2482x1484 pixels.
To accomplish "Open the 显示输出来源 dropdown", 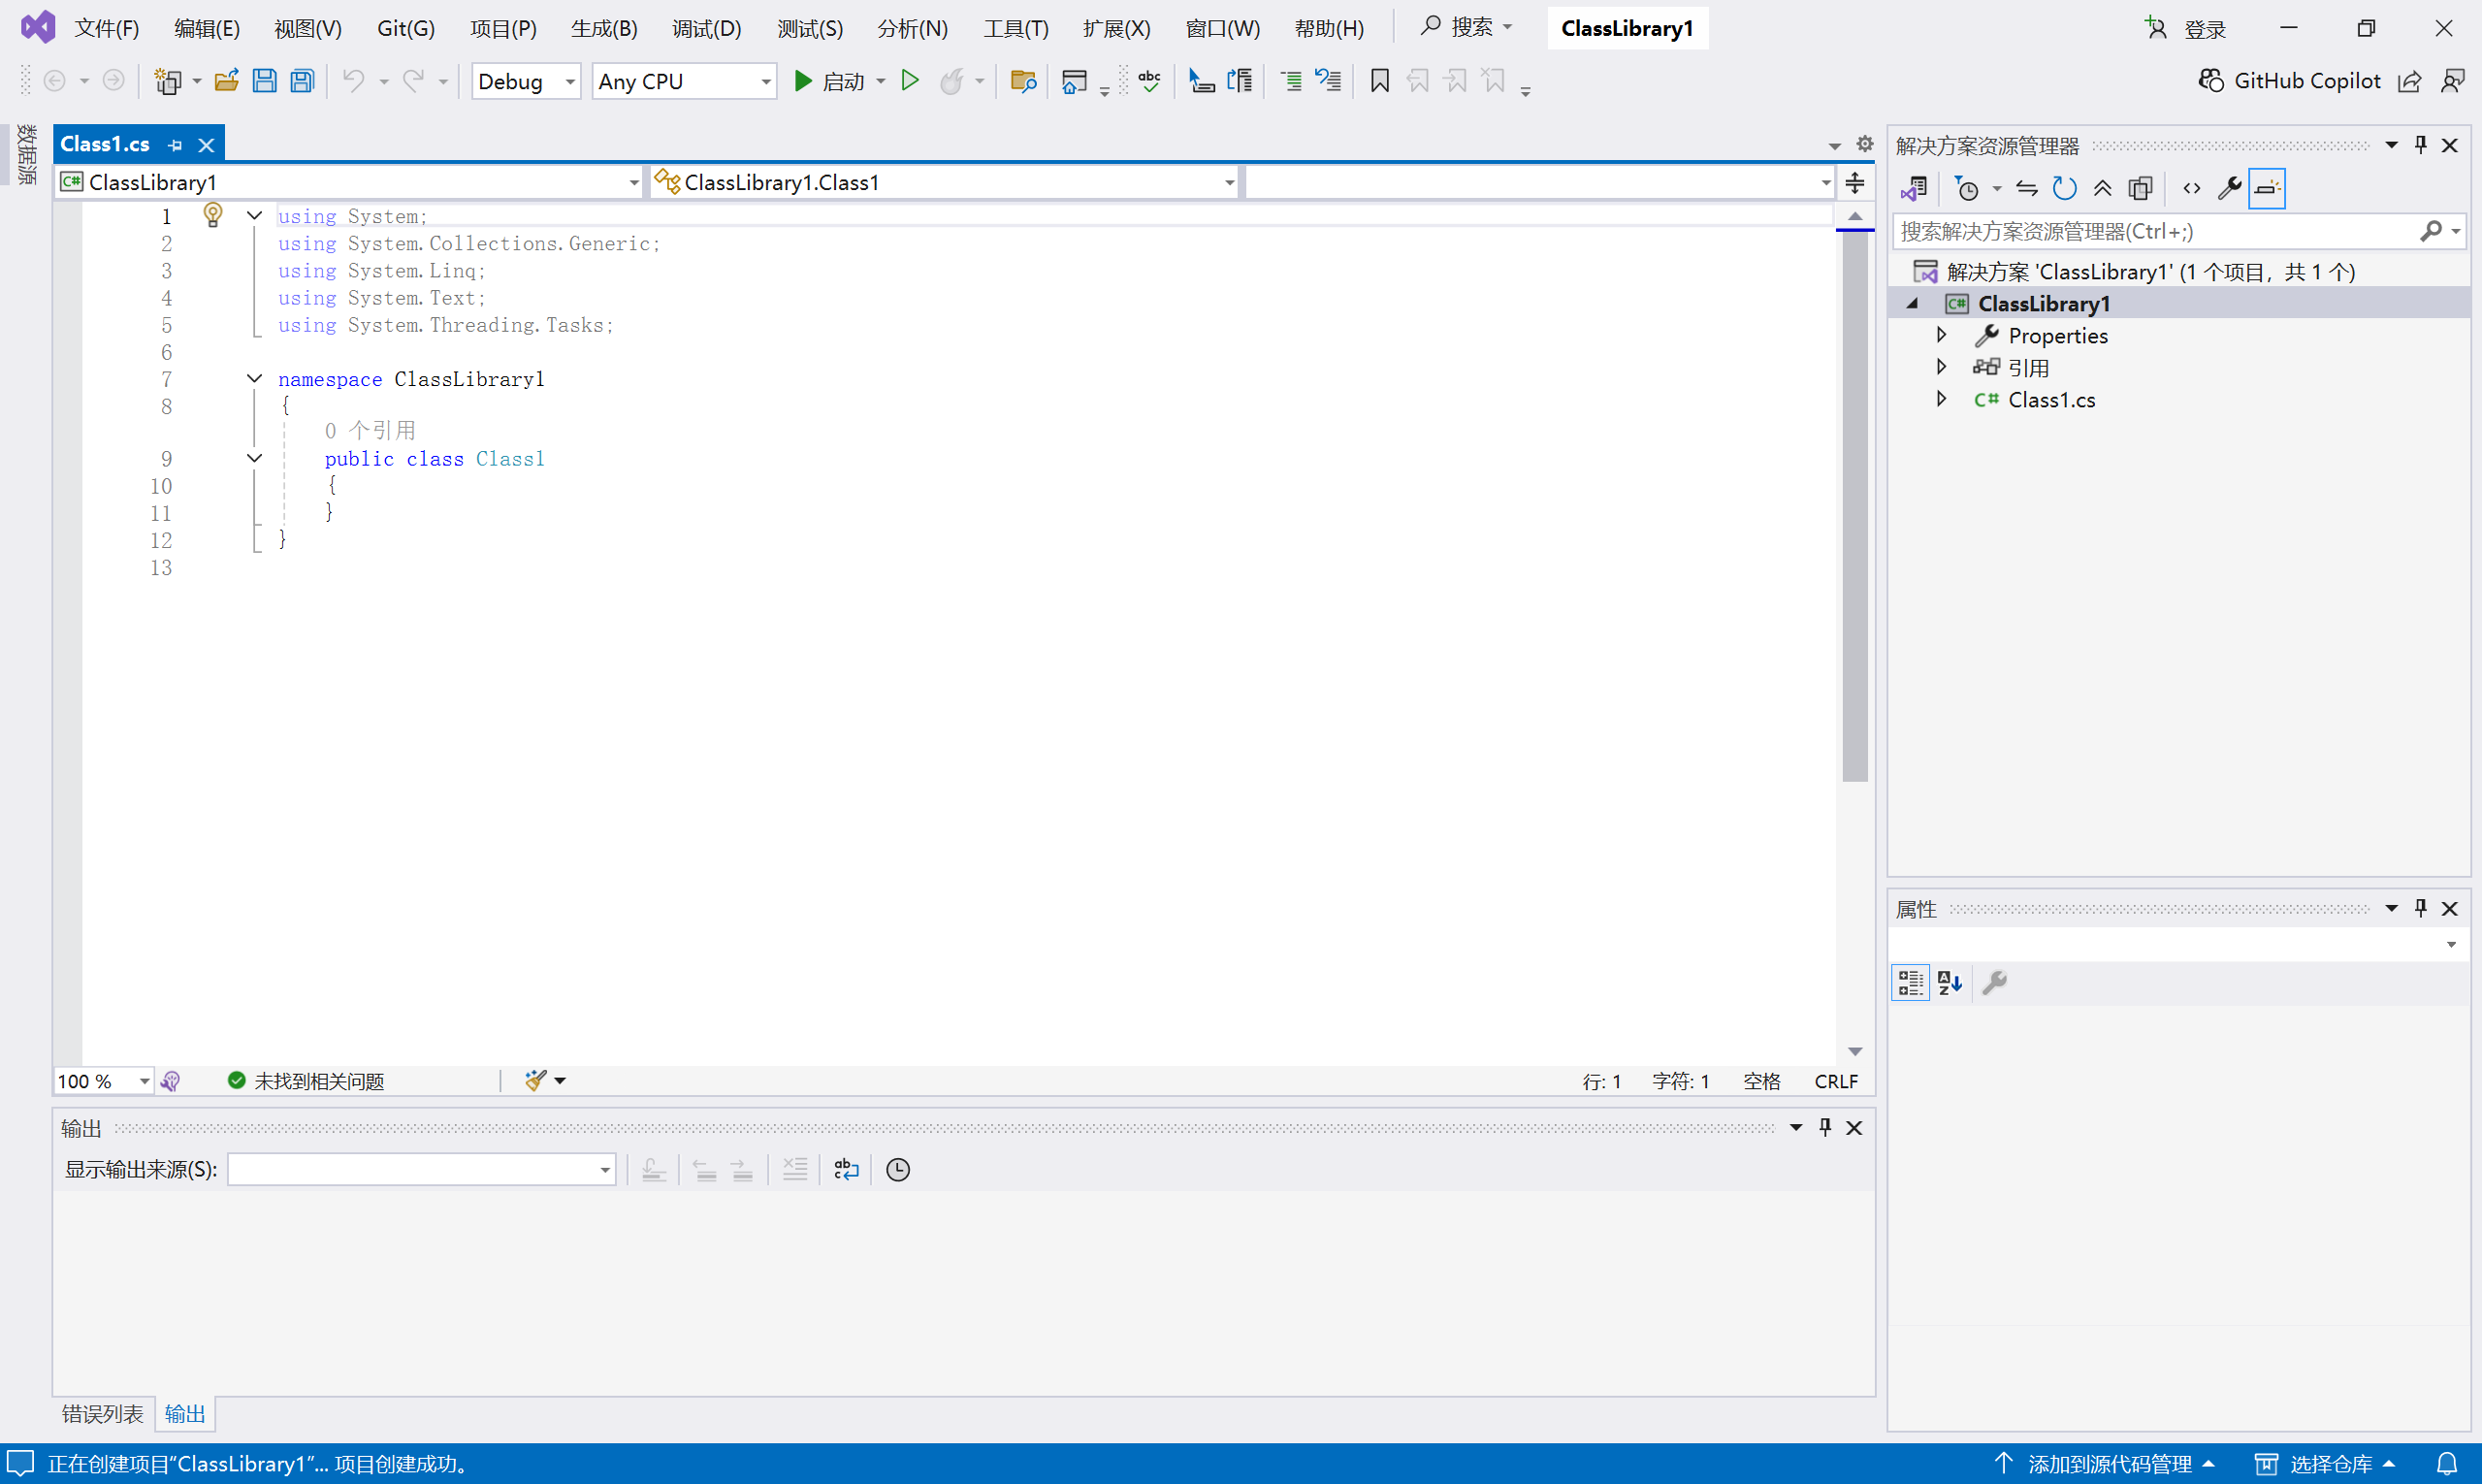I will [603, 1168].
